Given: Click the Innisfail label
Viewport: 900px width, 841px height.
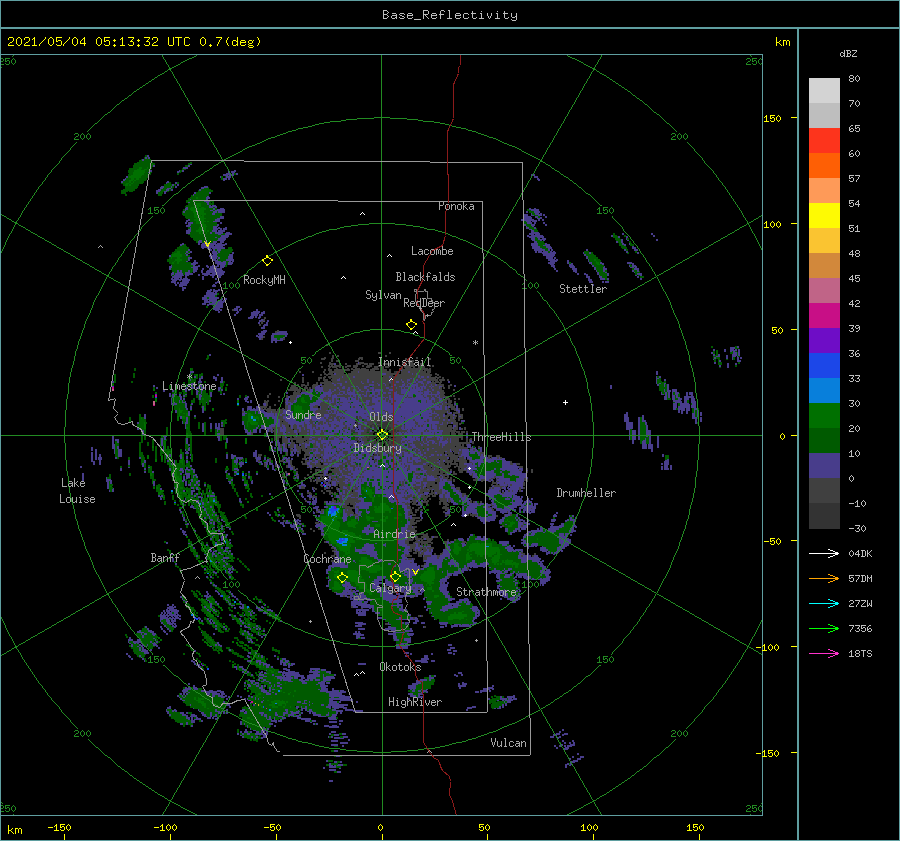Looking at the screenshot, I should (x=405, y=362).
